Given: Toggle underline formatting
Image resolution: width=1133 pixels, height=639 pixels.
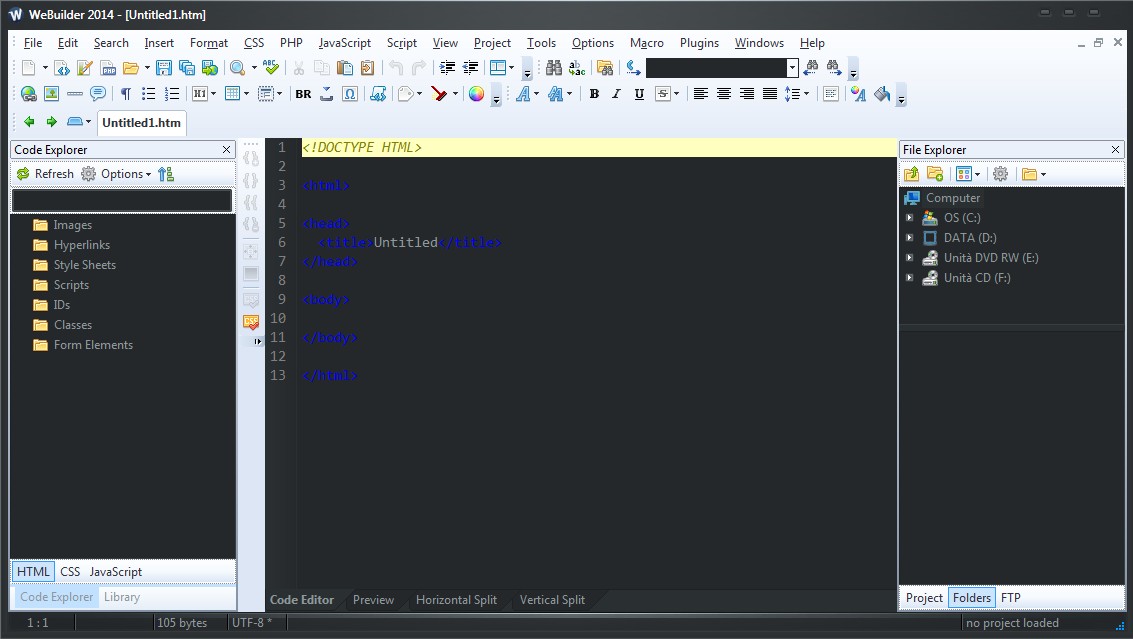Looking at the screenshot, I should point(639,94).
